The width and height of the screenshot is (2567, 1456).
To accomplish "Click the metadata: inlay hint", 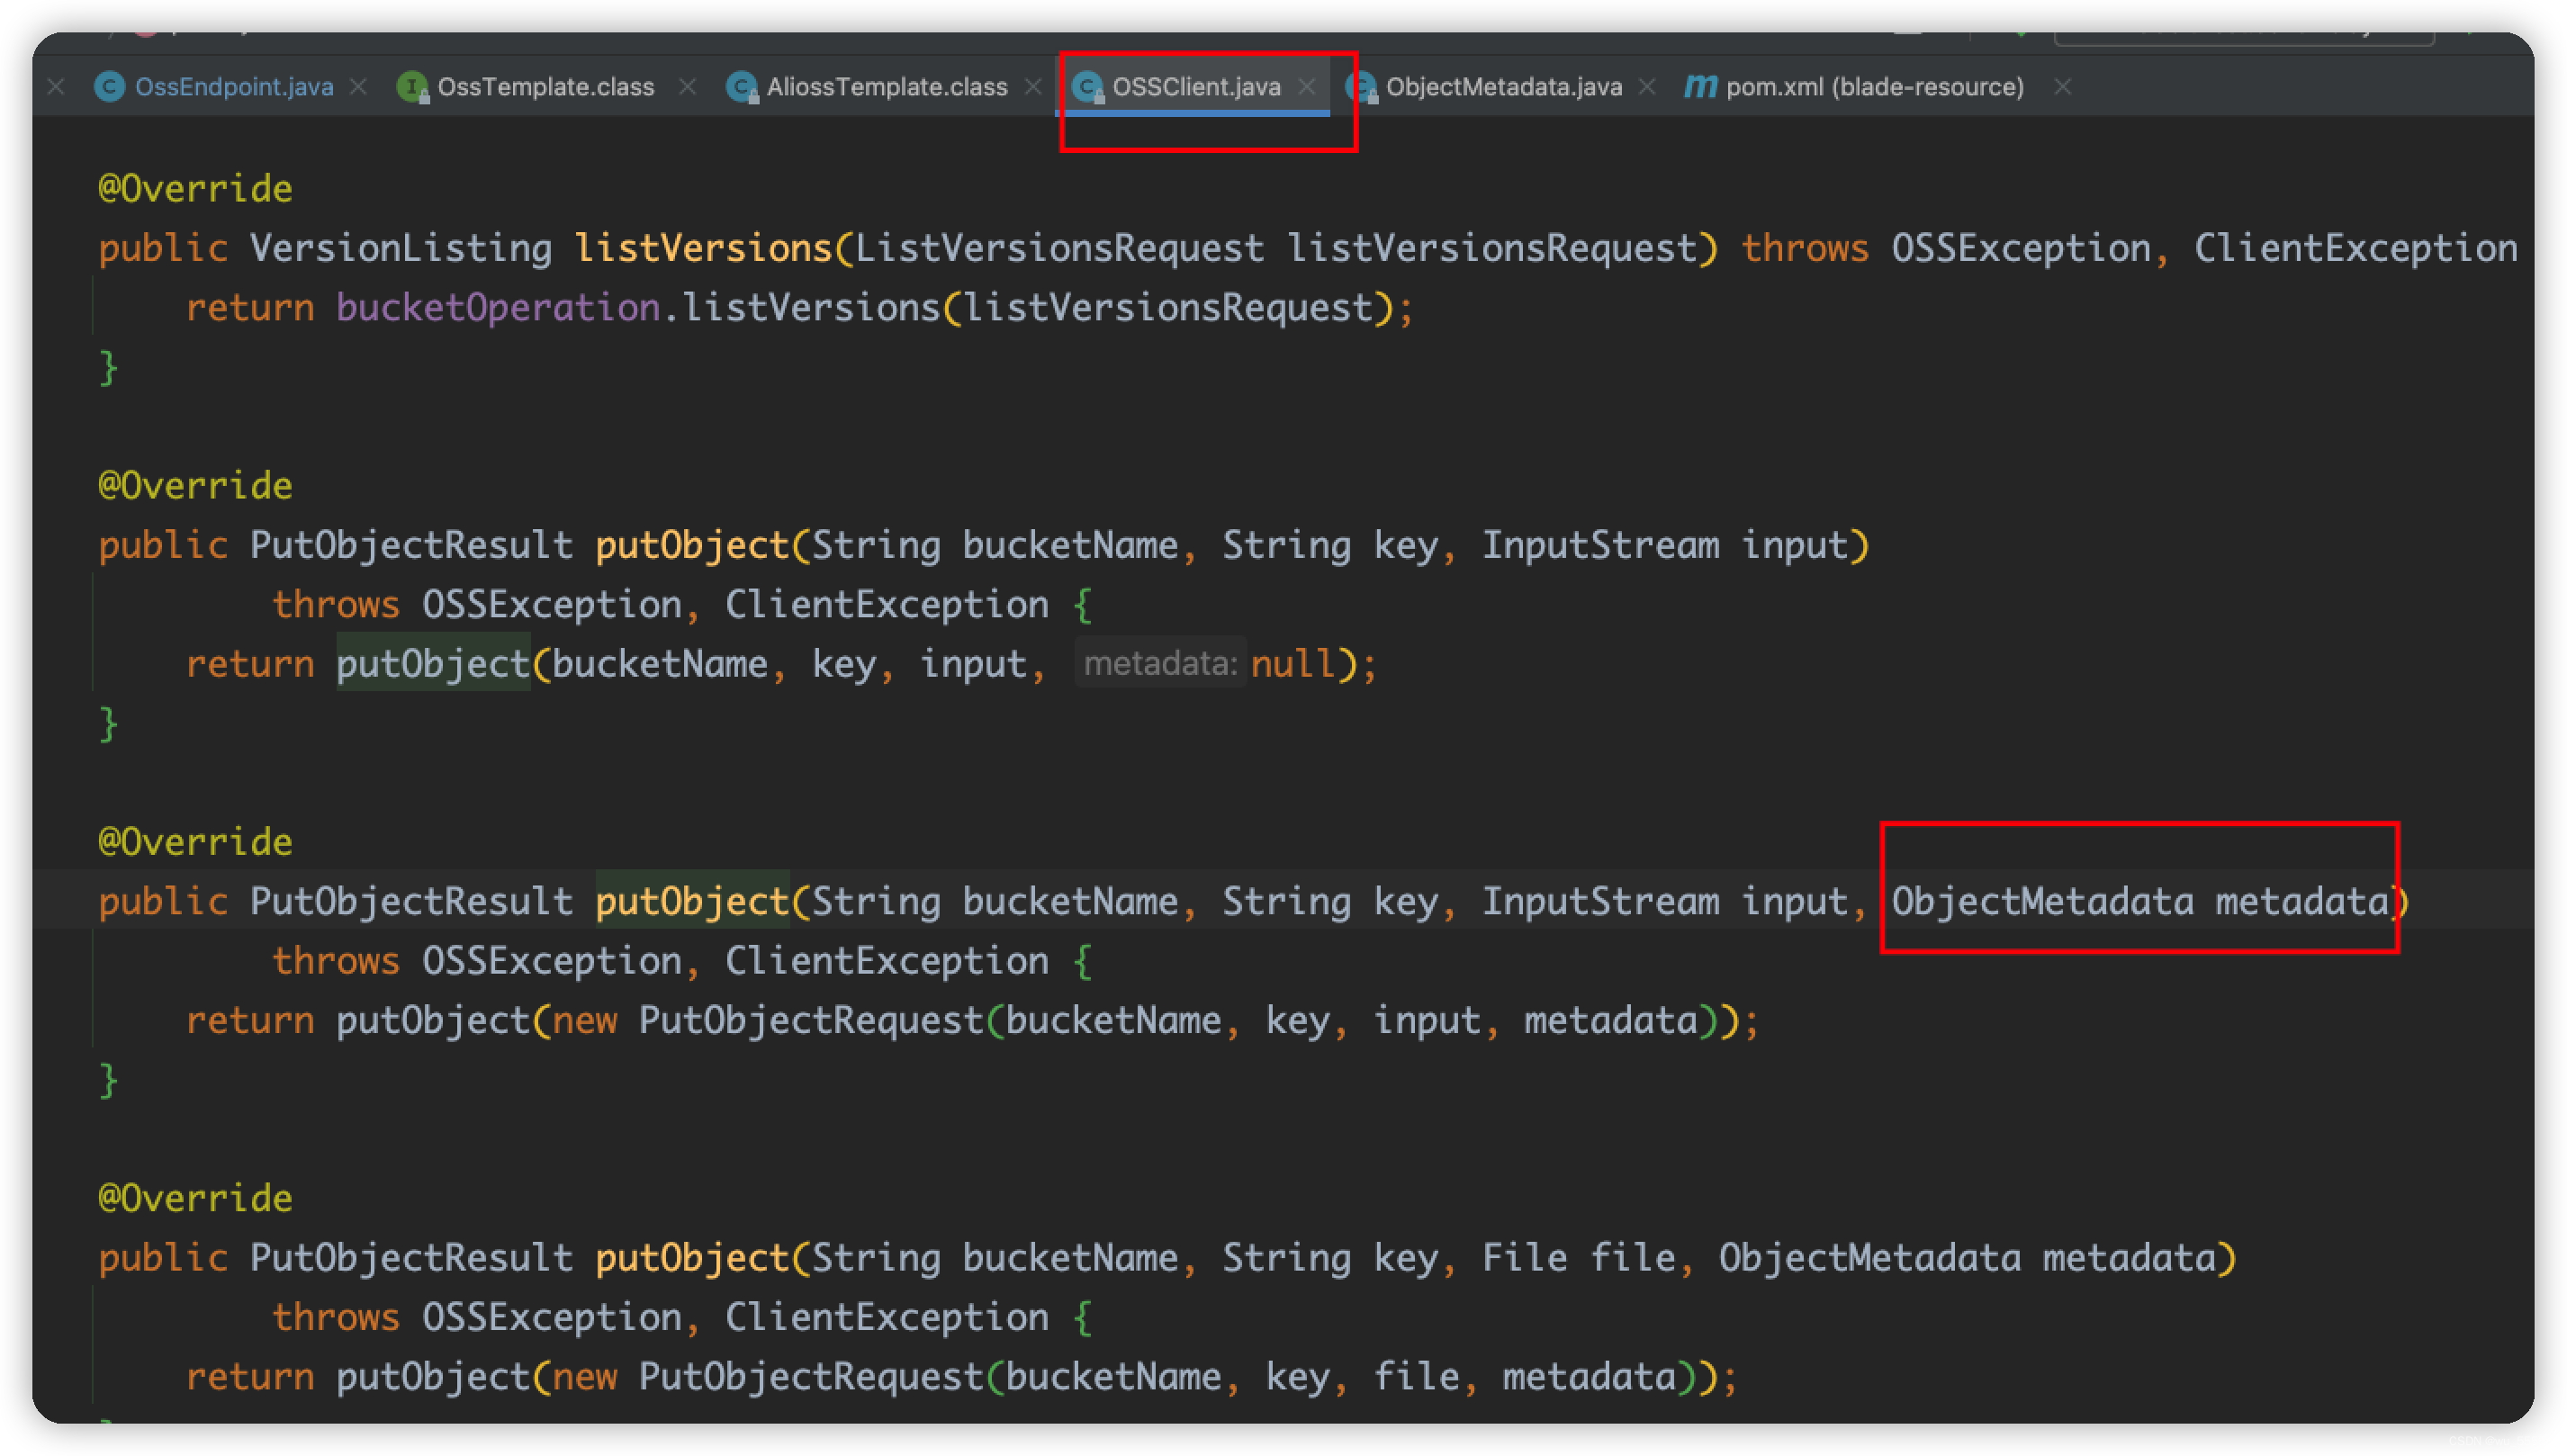I will coord(1160,663).
